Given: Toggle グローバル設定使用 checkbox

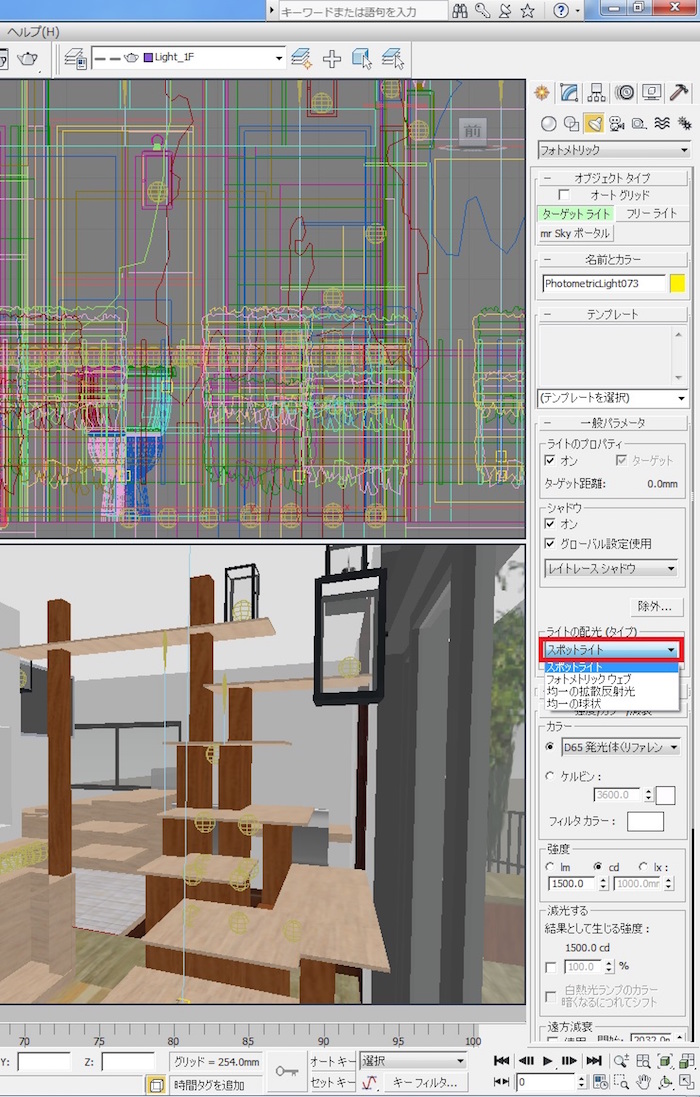Looking at the screenshot, I should pos(550,544).
